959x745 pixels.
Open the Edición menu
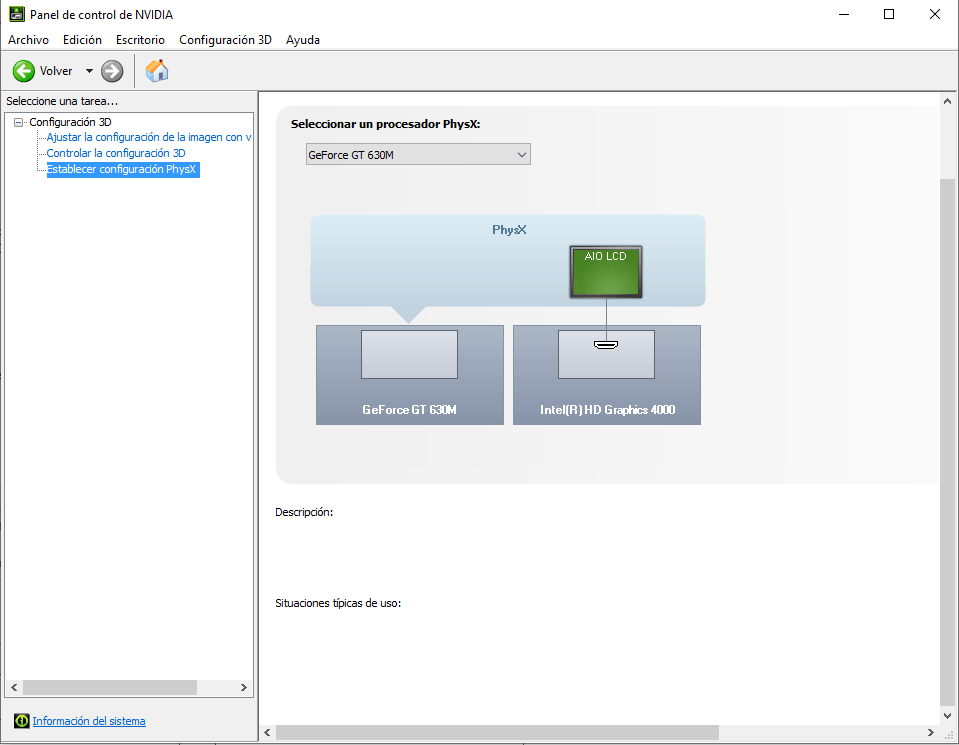pos(83,40)
